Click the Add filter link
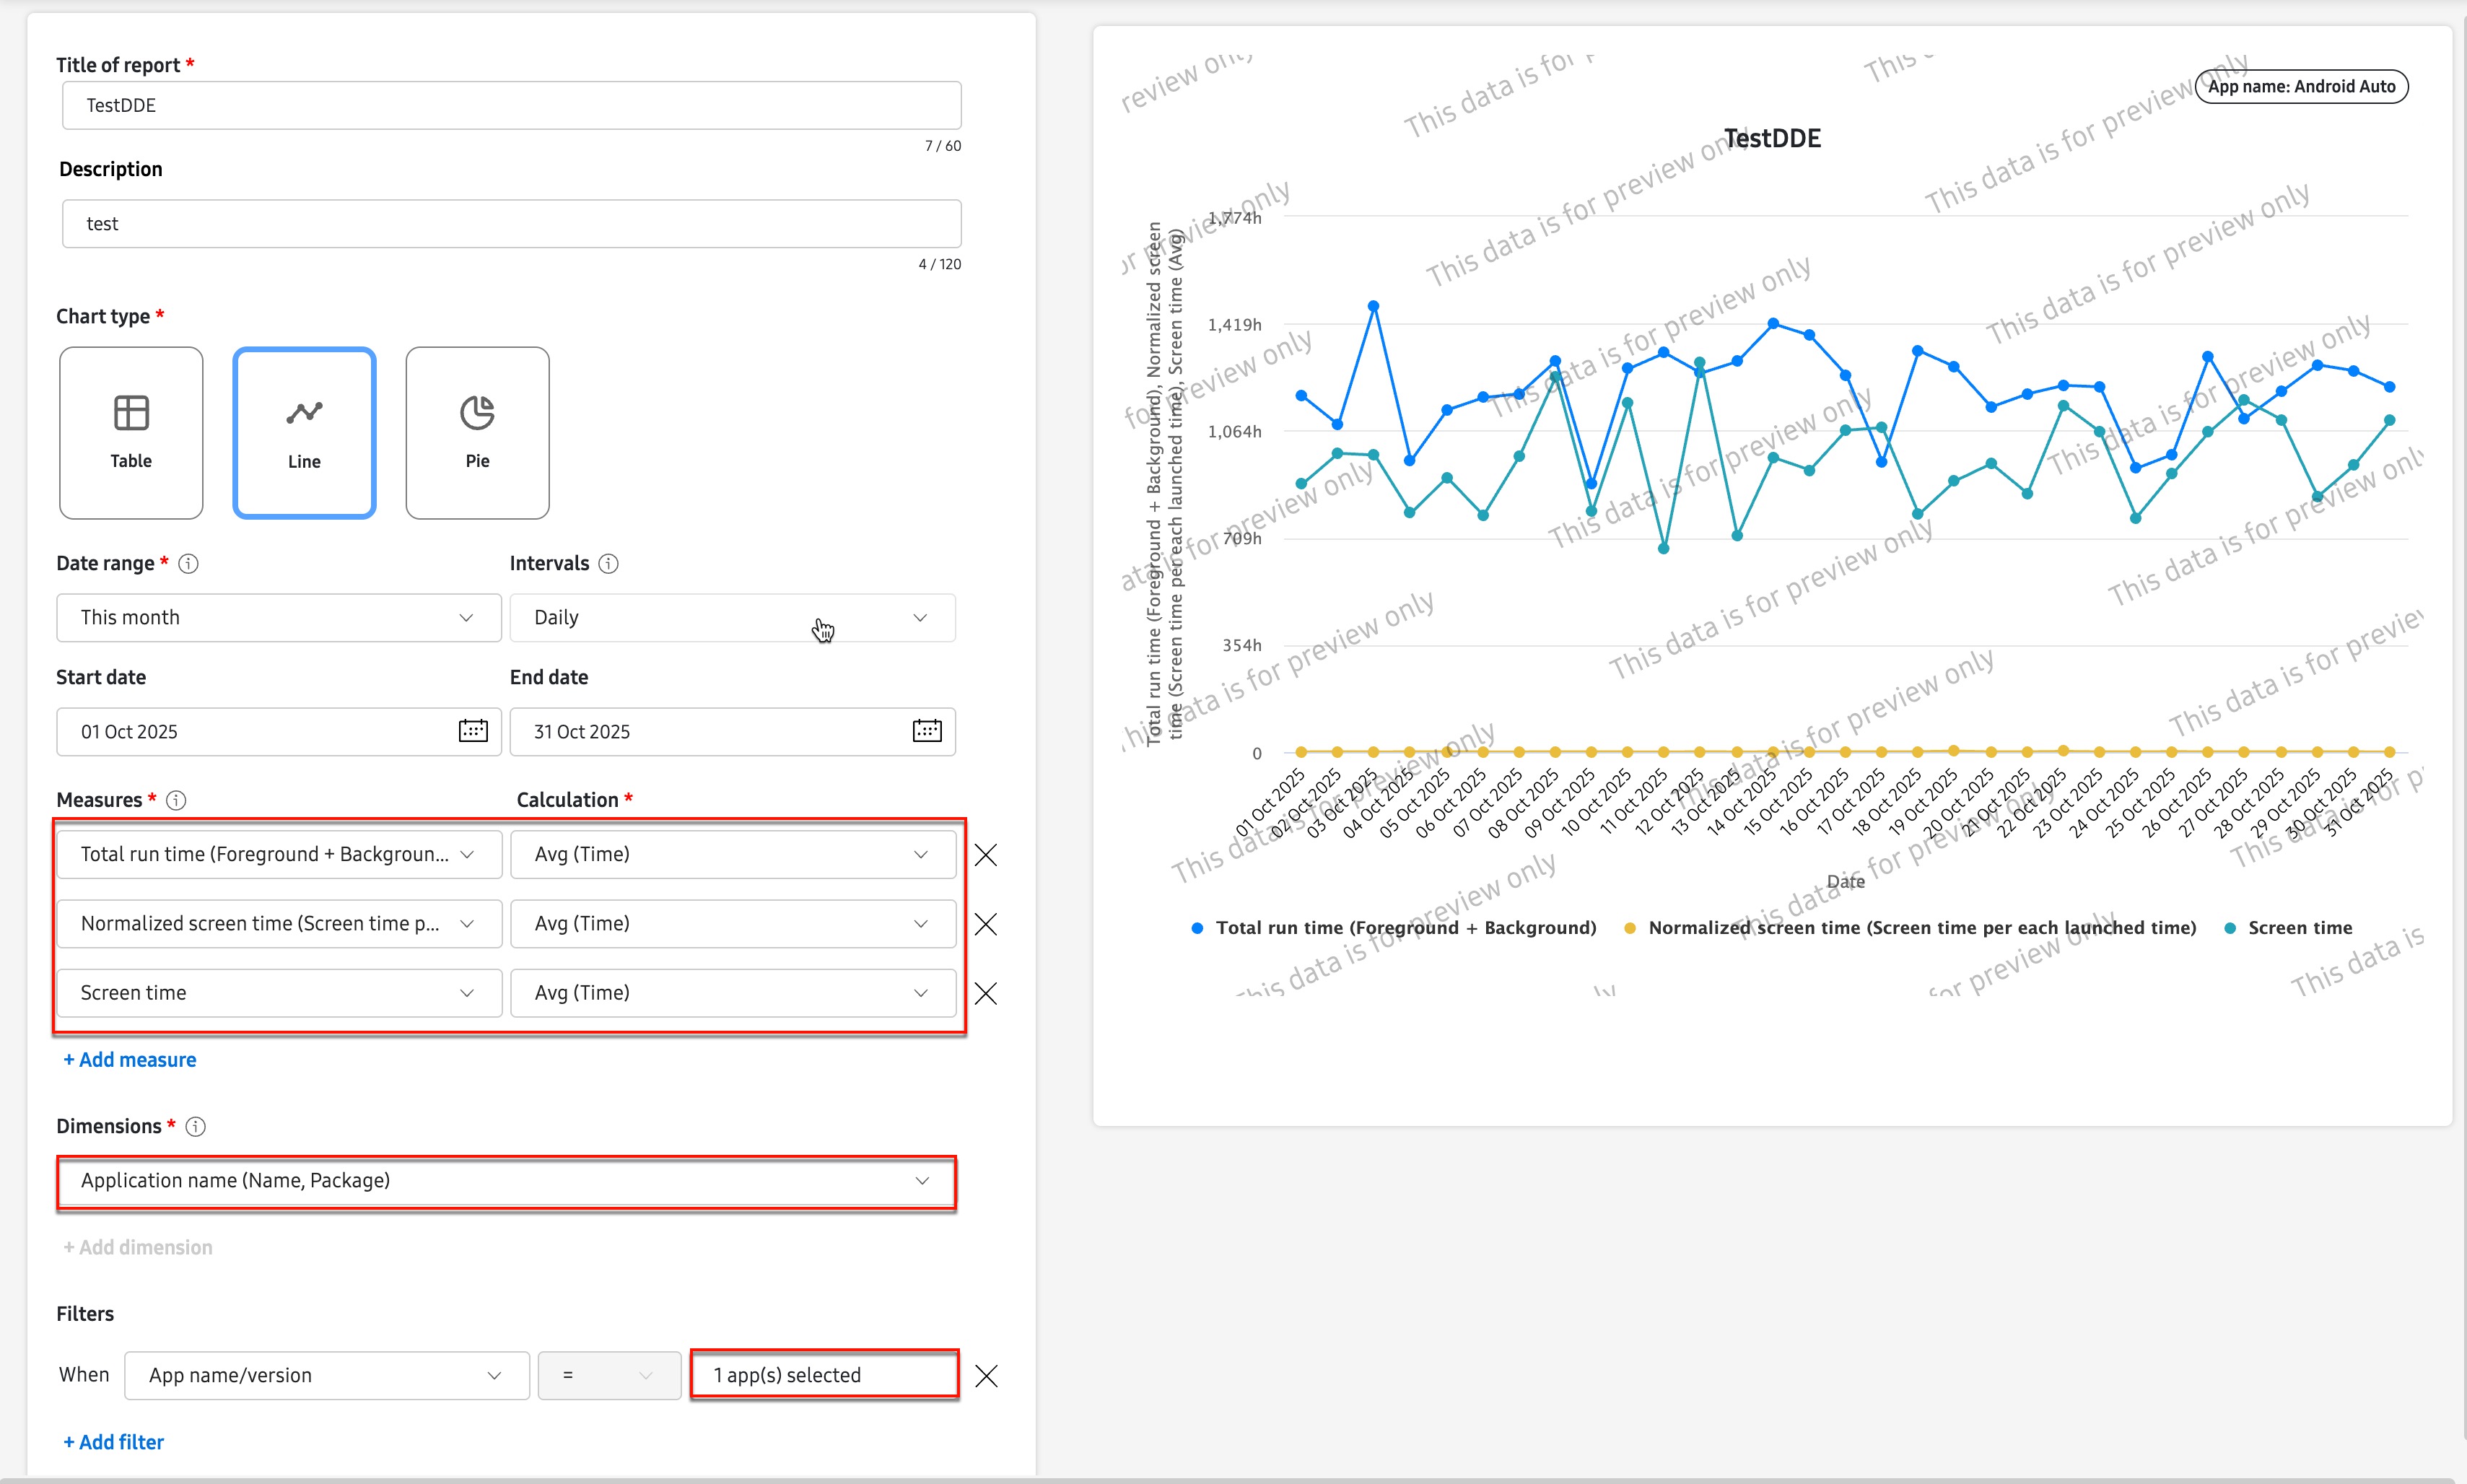The width and height of the screenshot is (2467, 1484). click(114, 1442)
